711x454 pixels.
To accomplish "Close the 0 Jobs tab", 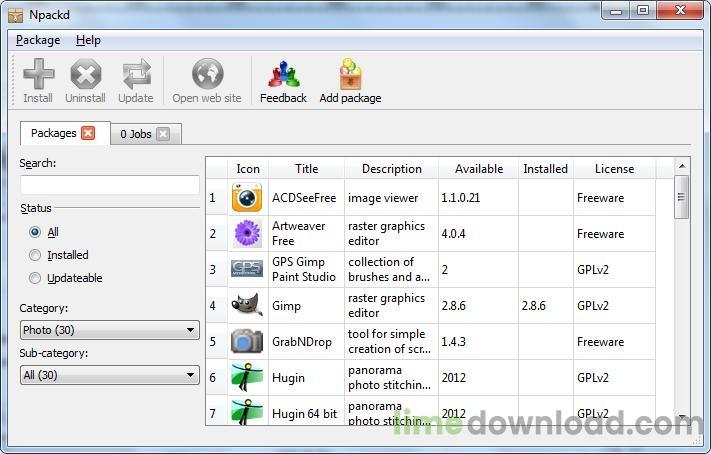I will point(163,134).
